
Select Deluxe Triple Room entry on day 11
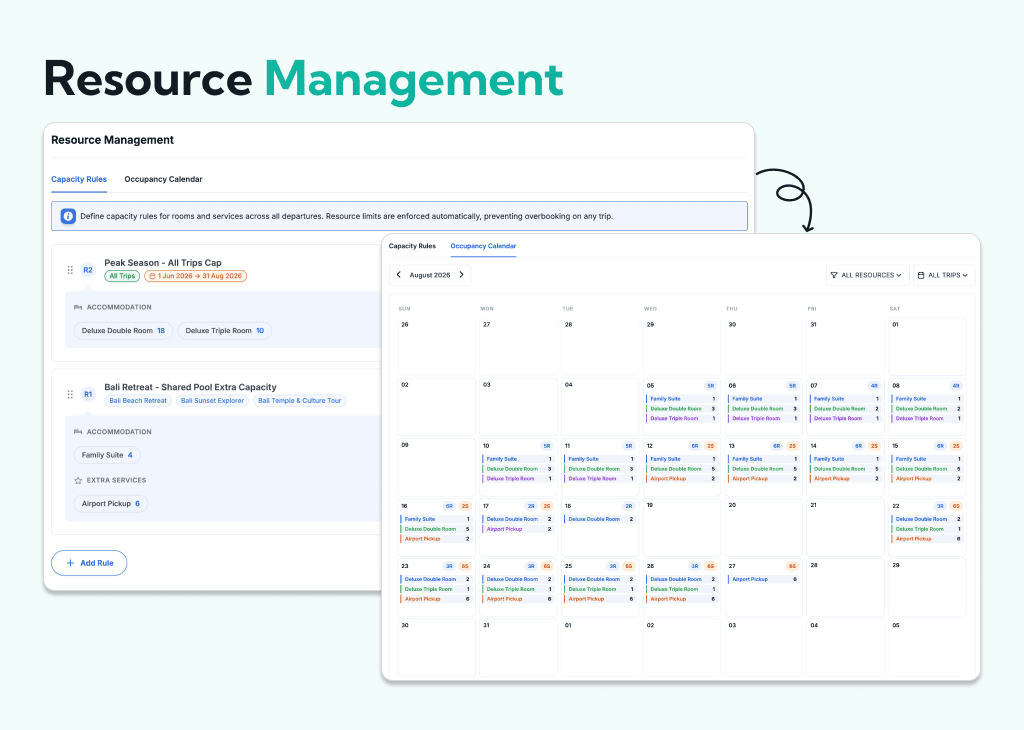click(600, 479)
